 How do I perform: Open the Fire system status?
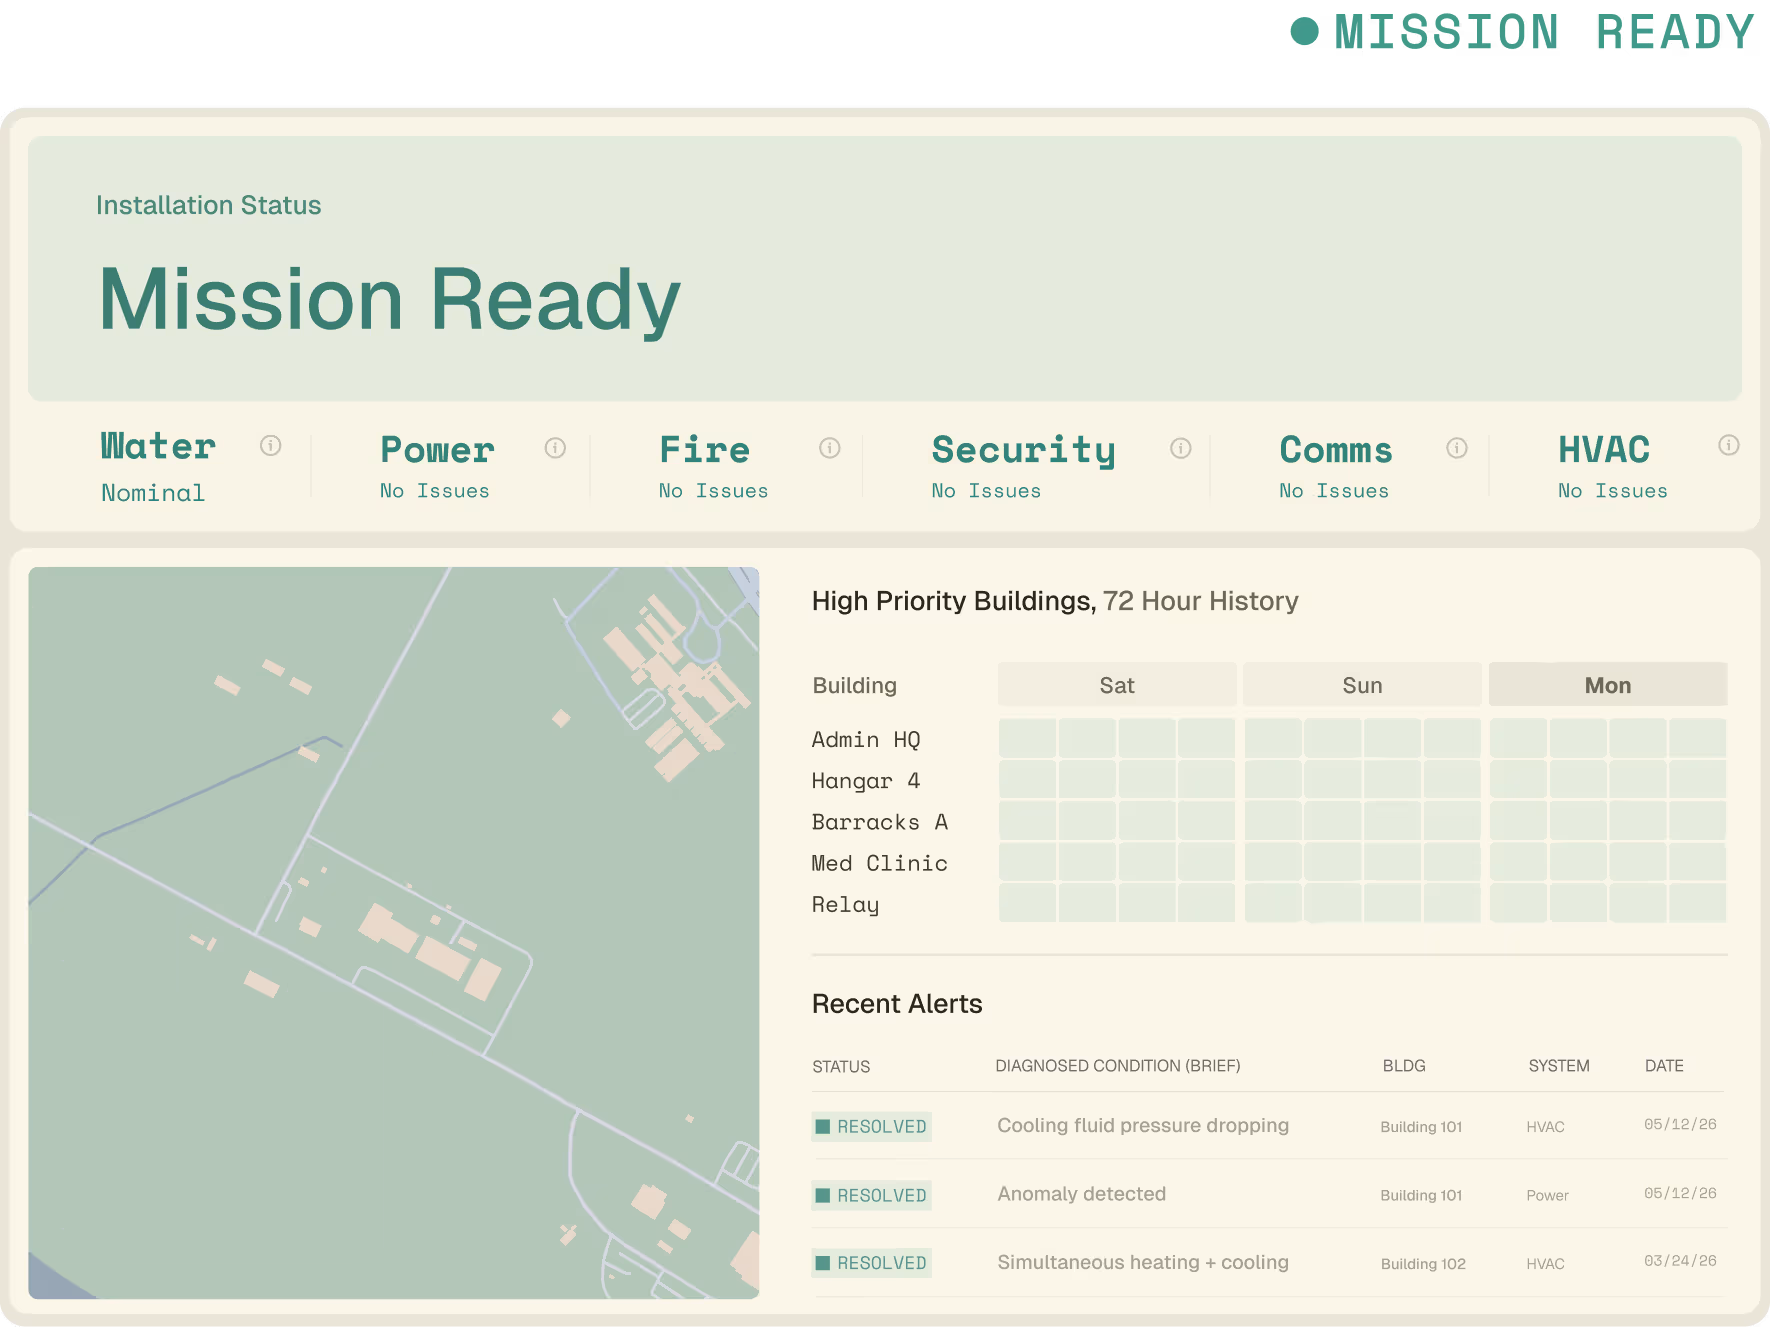pyautogui.click(x=713, y=466)
